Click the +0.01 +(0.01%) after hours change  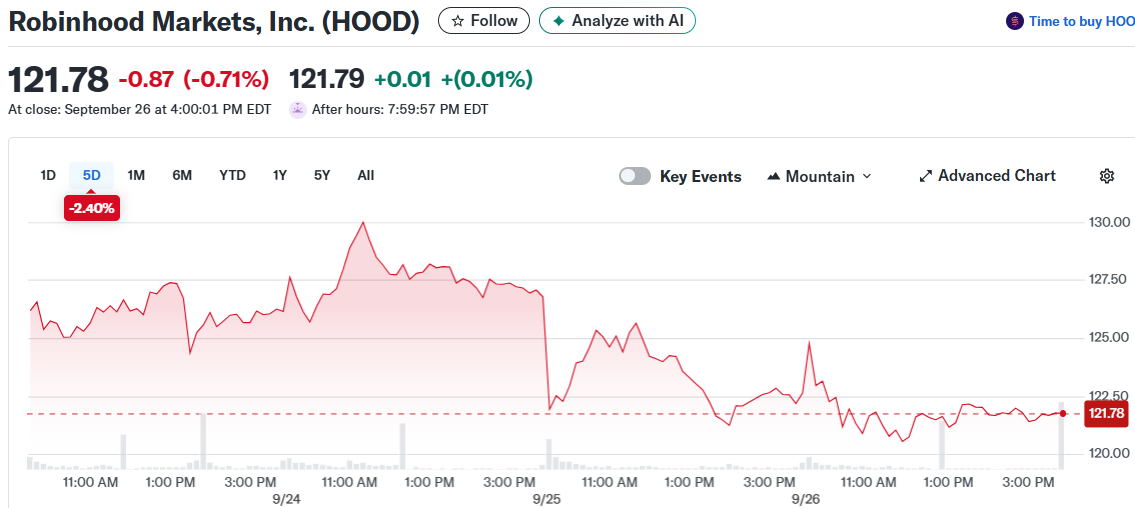tap(453, 80)
